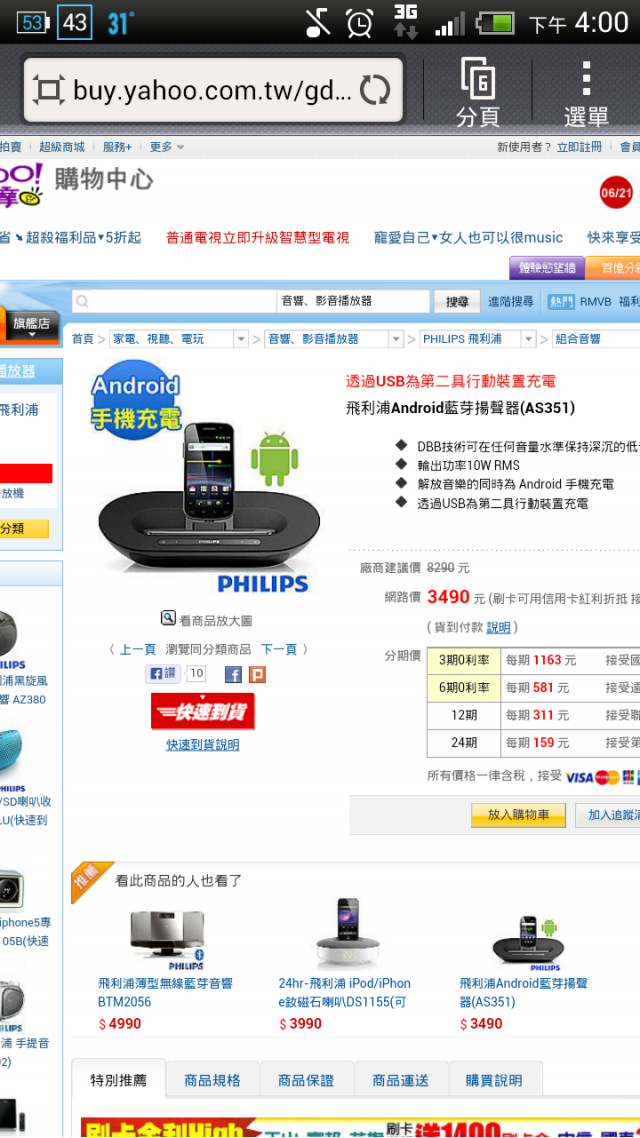This screenshot has width=640, height=1138.
Task: Click the 搜尋 search button
Action: pyautogui.click(x=457, y=301)
